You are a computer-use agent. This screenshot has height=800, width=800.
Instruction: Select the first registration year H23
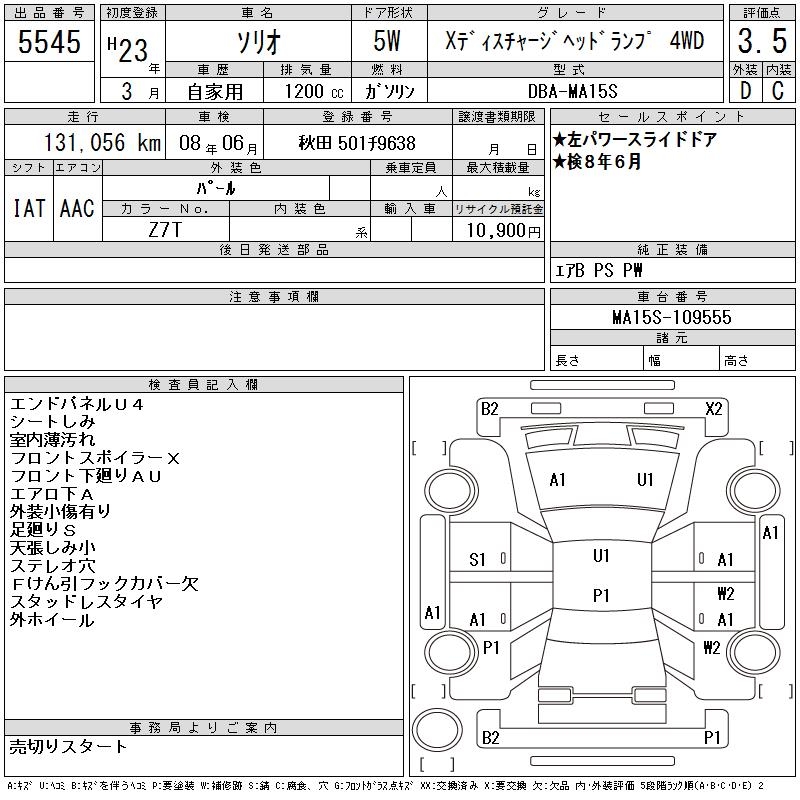coord(128,49)
